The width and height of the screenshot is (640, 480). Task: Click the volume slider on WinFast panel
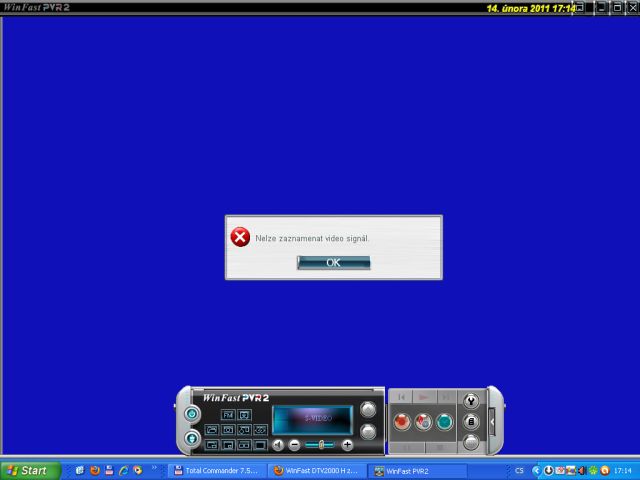click(x=320, y=445)
